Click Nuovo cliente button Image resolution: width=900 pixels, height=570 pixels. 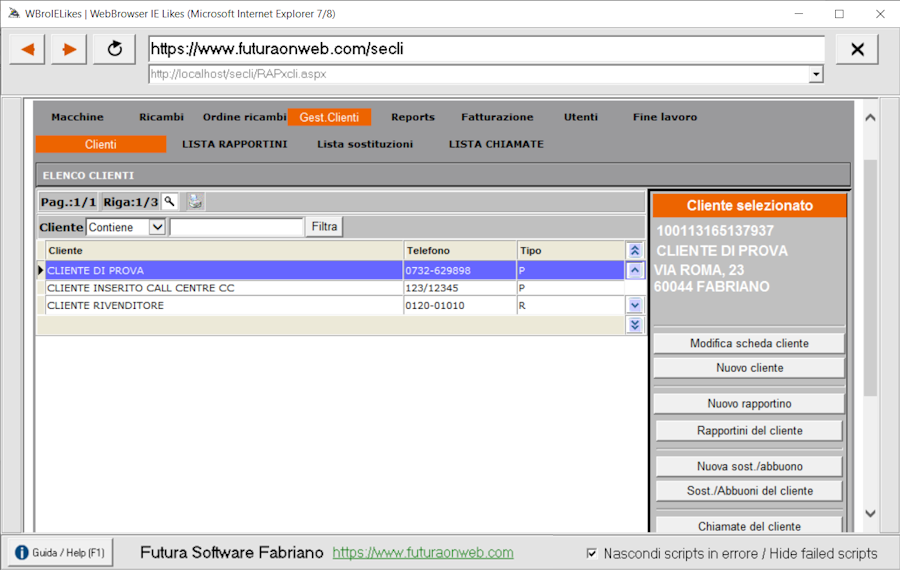pos(749,368)
